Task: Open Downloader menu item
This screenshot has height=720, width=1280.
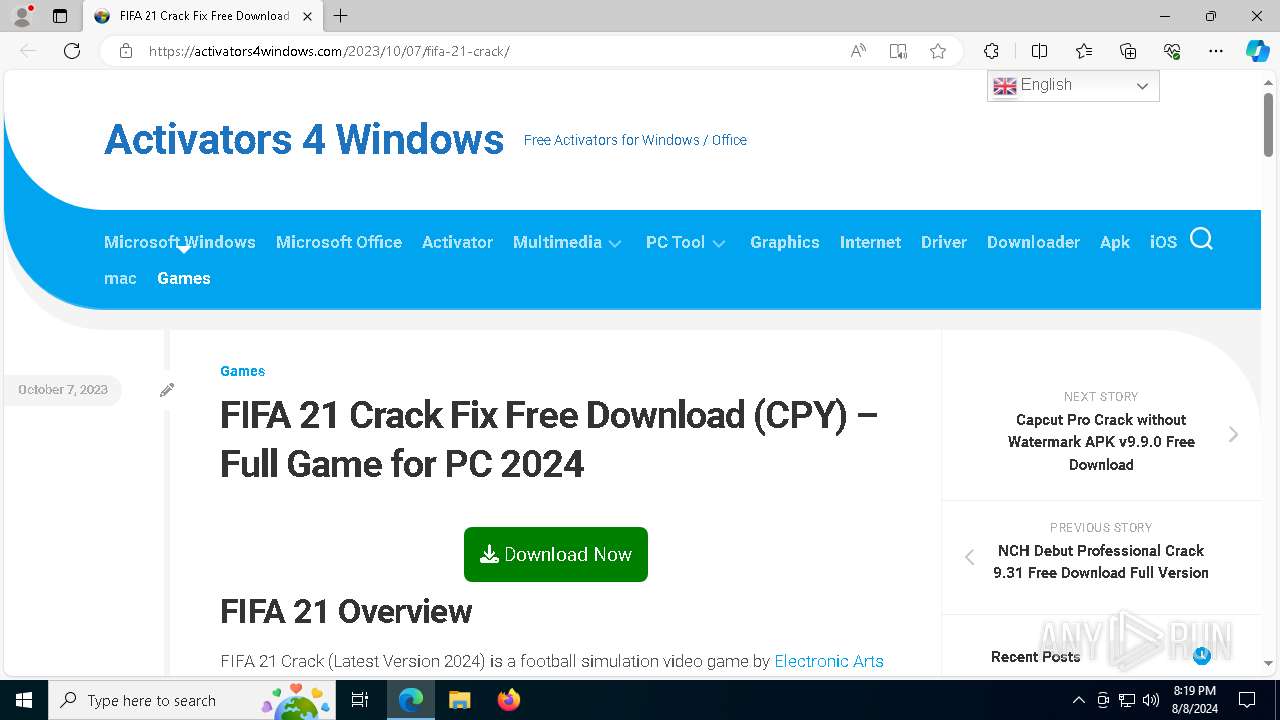Action: (x=1033, y=242)
